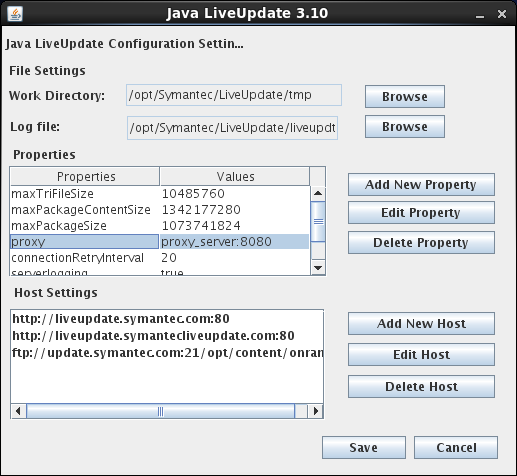Focus the Work Directory path field
517x476 pixels.
click(x=234, y=95)
